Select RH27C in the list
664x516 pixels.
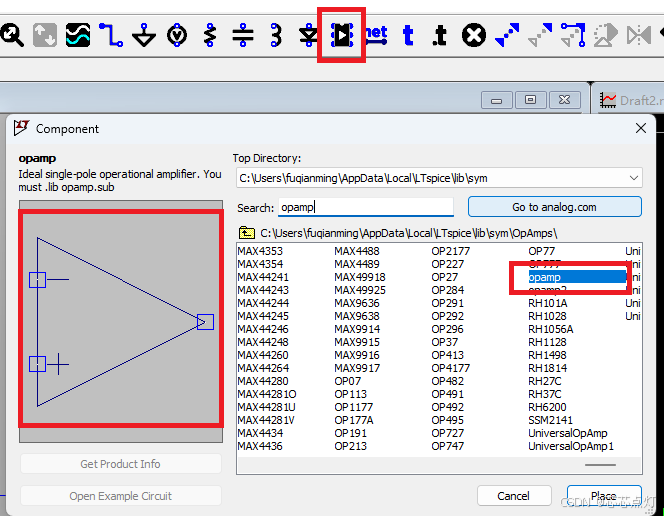pos(545,381)
